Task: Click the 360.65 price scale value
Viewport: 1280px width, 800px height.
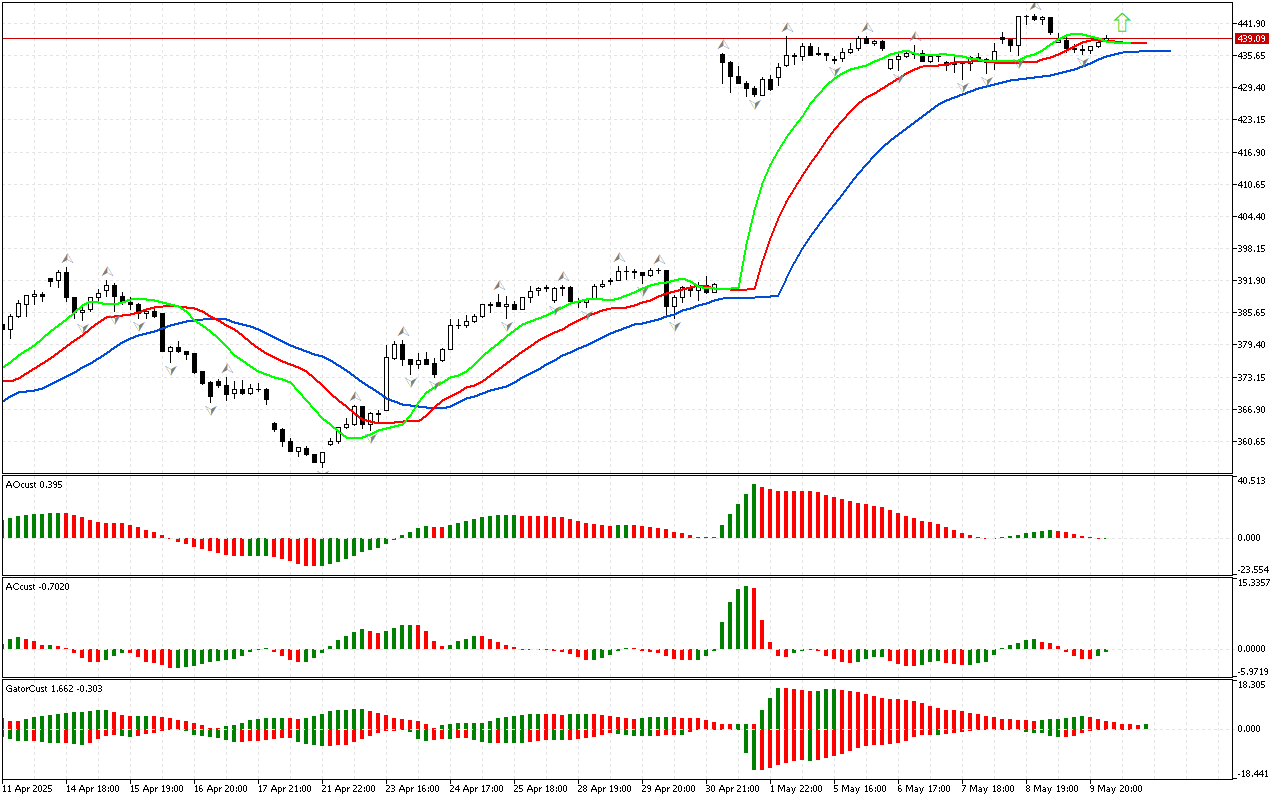Action: point(1251,441)
